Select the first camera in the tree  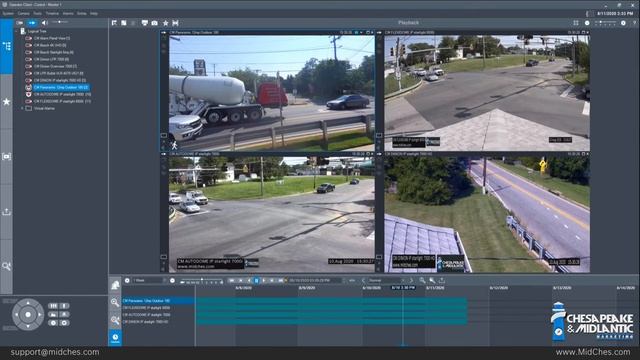click(x=51, y=38)
